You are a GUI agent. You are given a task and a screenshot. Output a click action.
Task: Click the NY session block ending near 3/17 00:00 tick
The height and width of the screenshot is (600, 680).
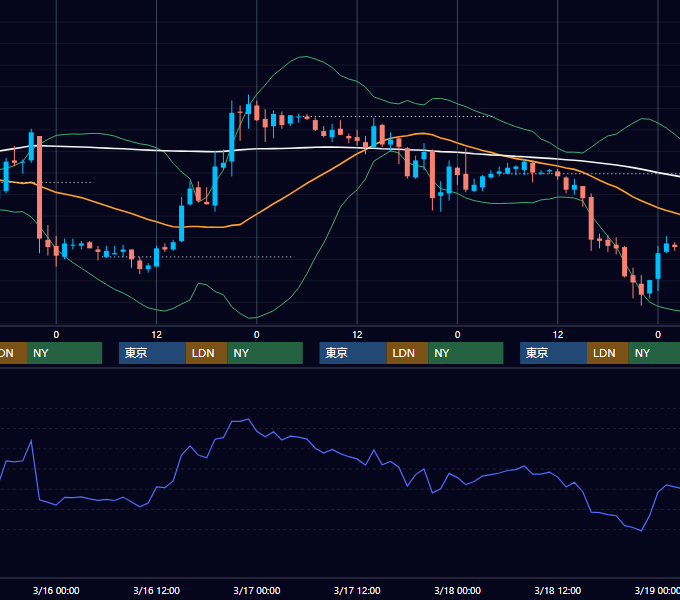[265, 353]
